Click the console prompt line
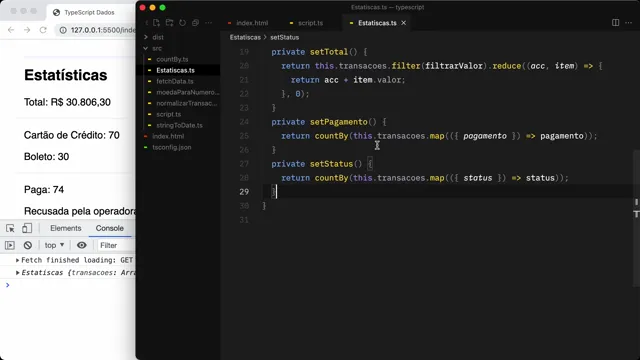 click(x=68, y=285)
